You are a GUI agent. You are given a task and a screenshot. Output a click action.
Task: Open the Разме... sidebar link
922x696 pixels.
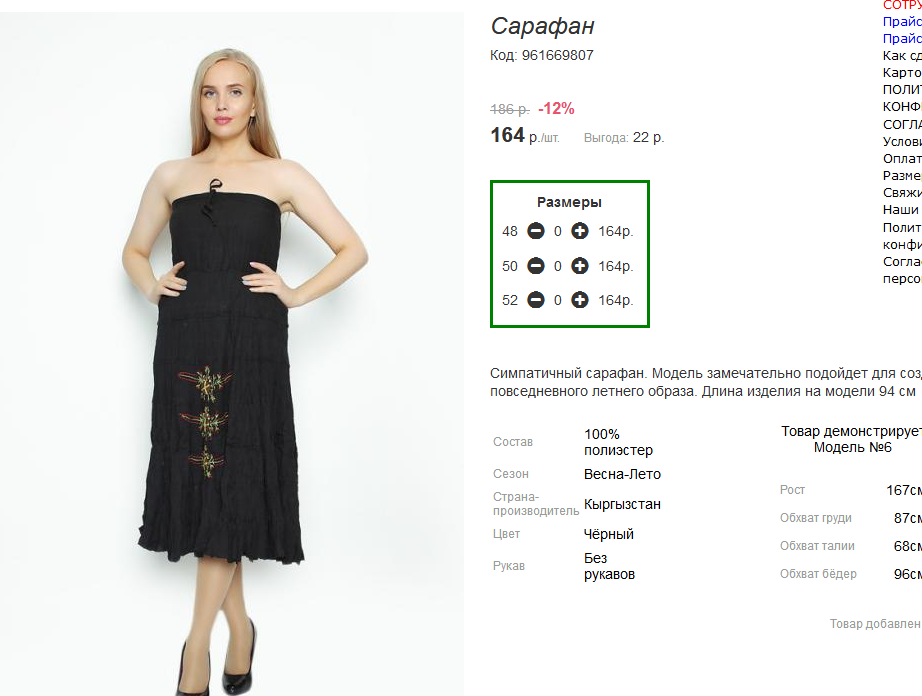[x=902, y=176]
